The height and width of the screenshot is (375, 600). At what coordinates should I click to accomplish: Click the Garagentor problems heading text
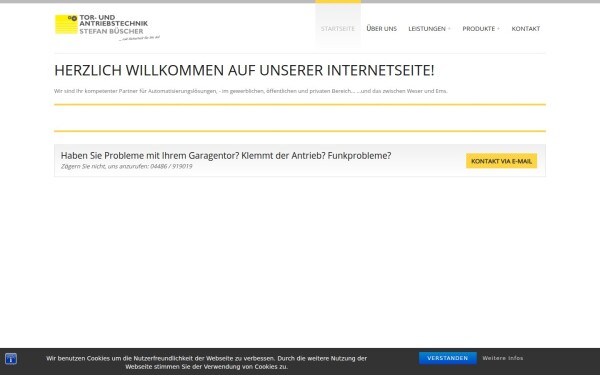click(x=226, y=156)
